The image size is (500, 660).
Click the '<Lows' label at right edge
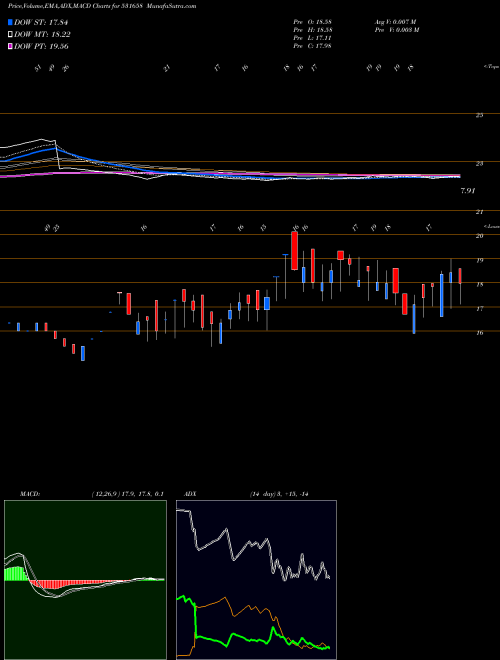tap(491, 226)
